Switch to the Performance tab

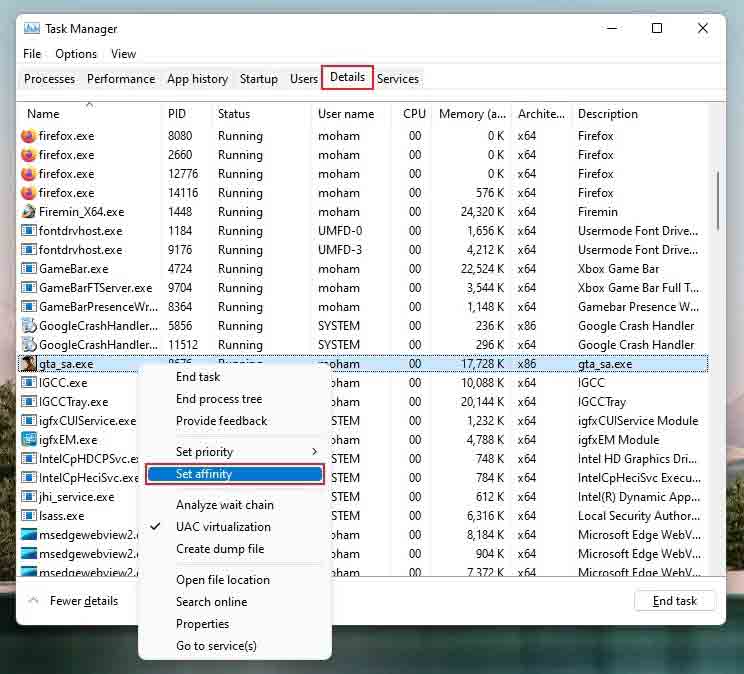[x=121, y=79]
